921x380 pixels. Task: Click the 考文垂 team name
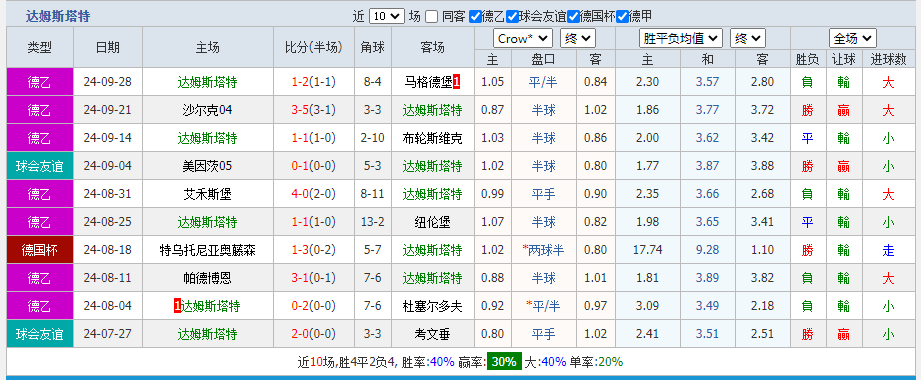tap(433, 334)
